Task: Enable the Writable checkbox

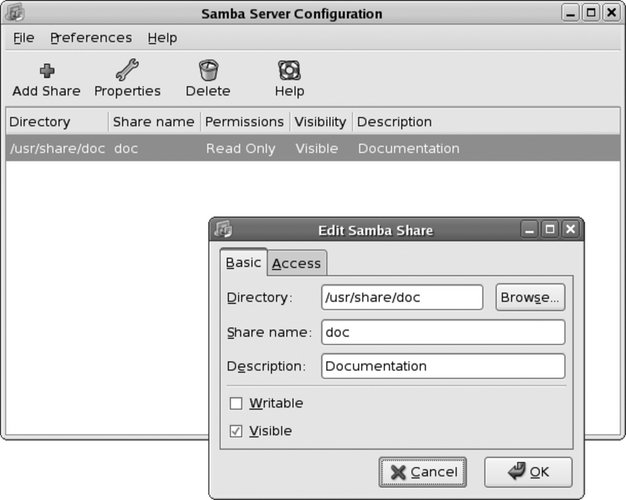Action: (x=236, y=403)
